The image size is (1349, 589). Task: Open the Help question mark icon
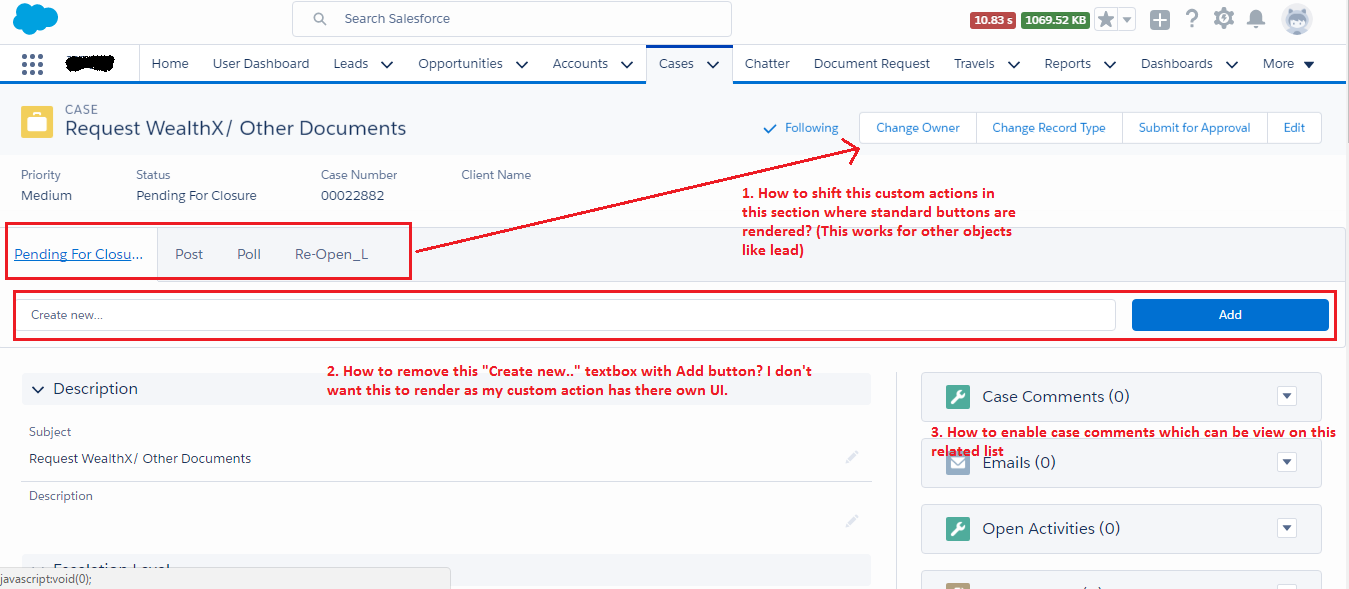tap(1192, 19)
